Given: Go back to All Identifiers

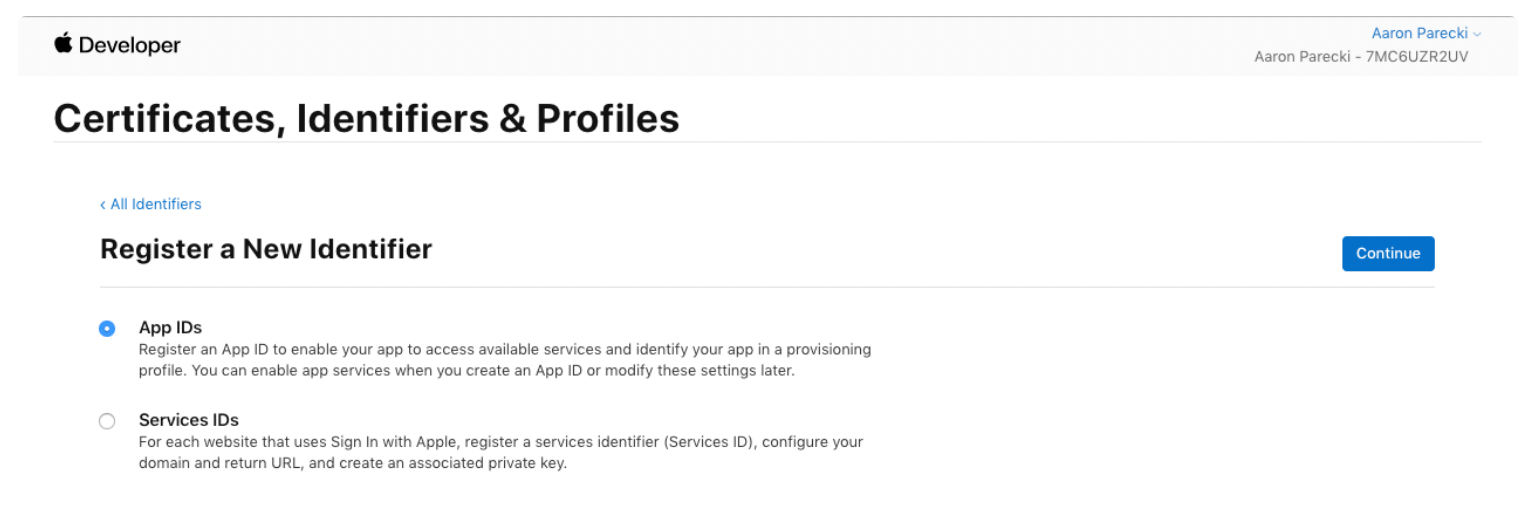Looking at the screenshot, I should pyautogui.click(x=155, y=204).
